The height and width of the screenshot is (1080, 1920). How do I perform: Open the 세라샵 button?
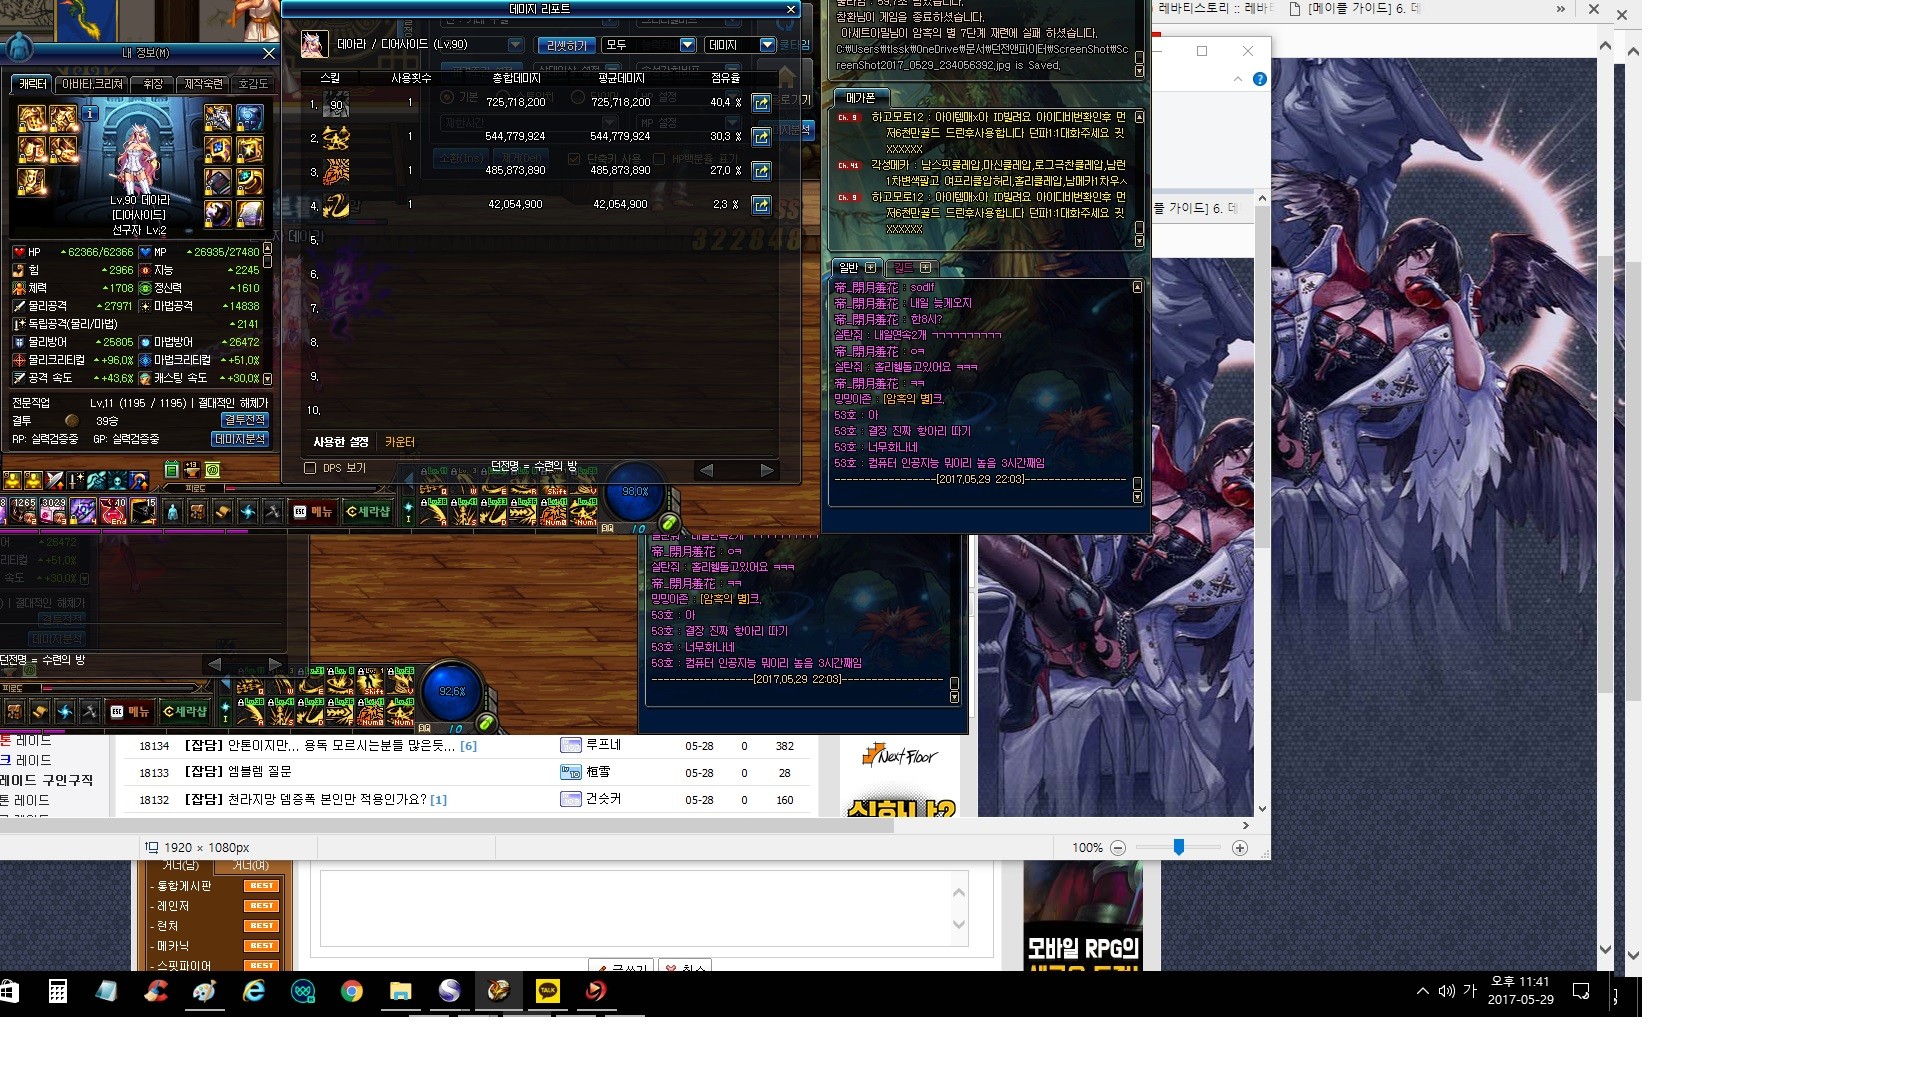pyautogui.click(x=368, y=512)
